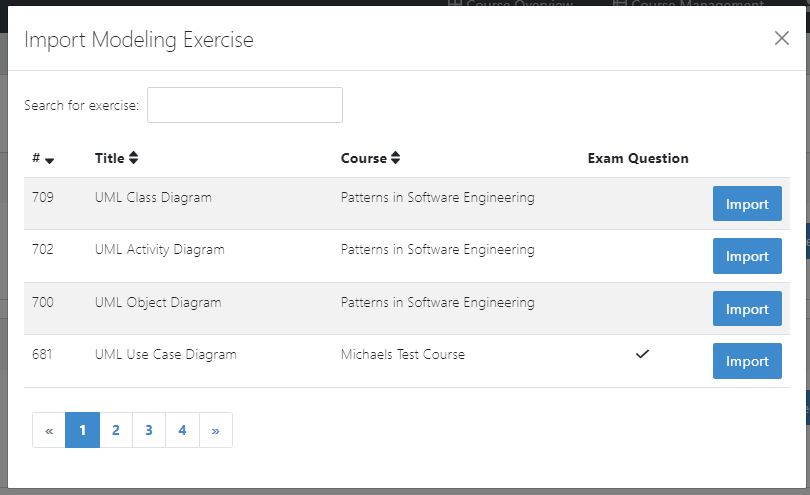Go to pagination page 2
Image resolution: width=810 pixels, height=495 pixels.
click(116, 430)
